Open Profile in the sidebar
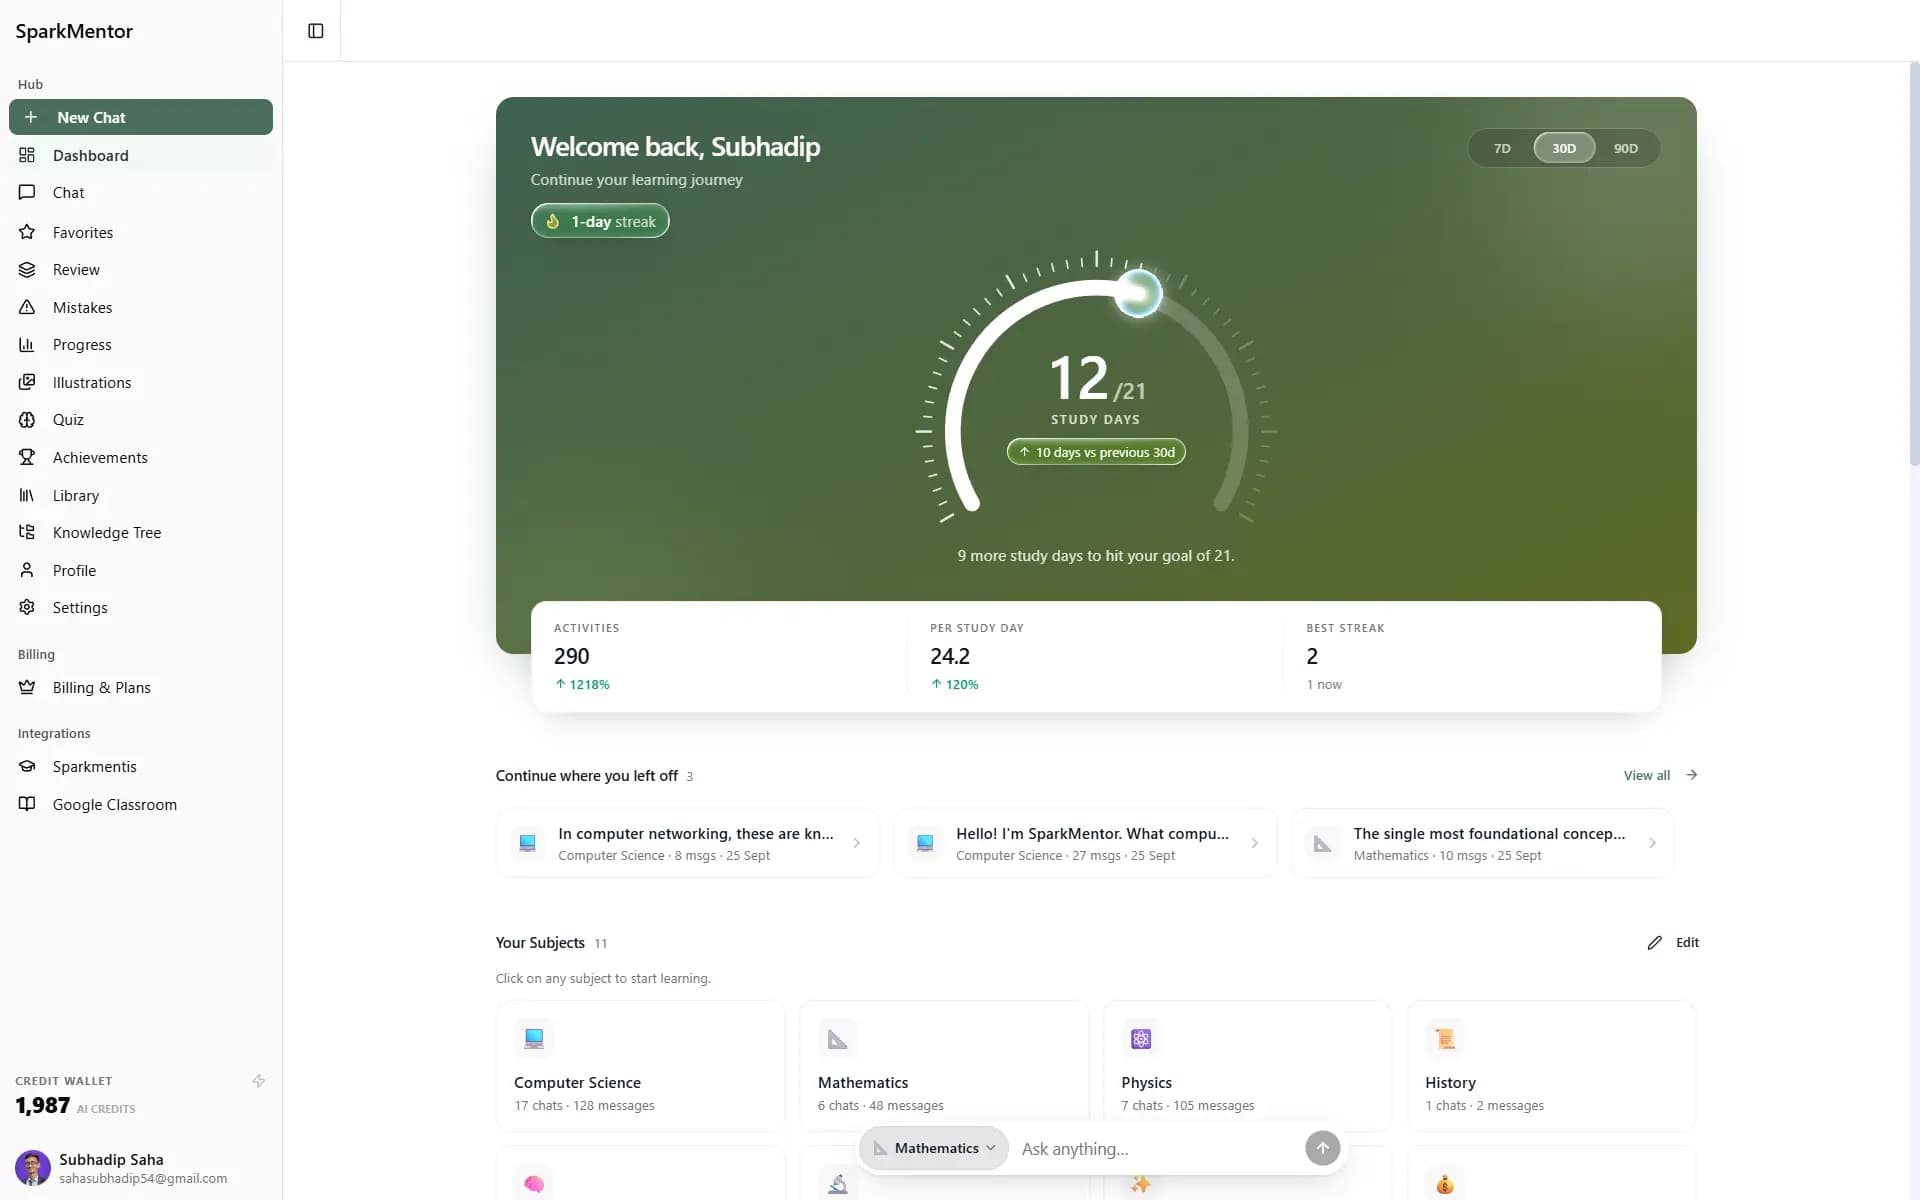Screen dimensions: 1920x1200 (x=141, y=570)
